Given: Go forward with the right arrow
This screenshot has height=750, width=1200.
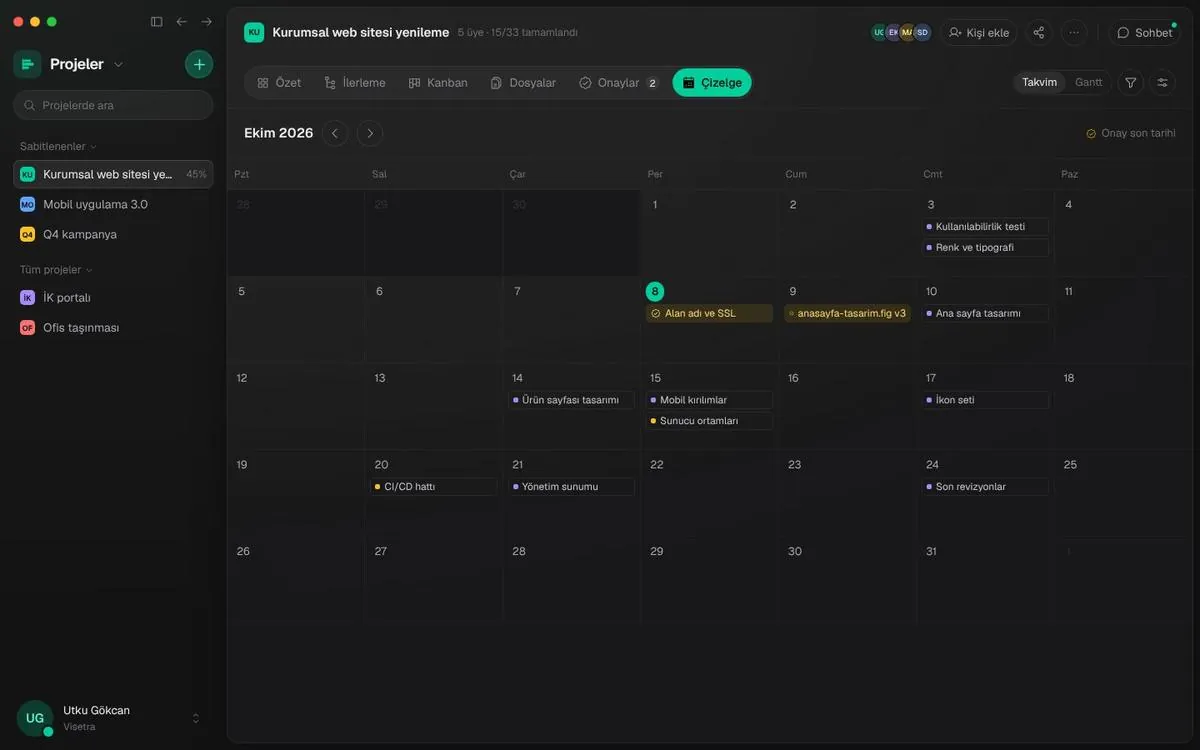Looking at the screenshot, I should coord(206,21).
